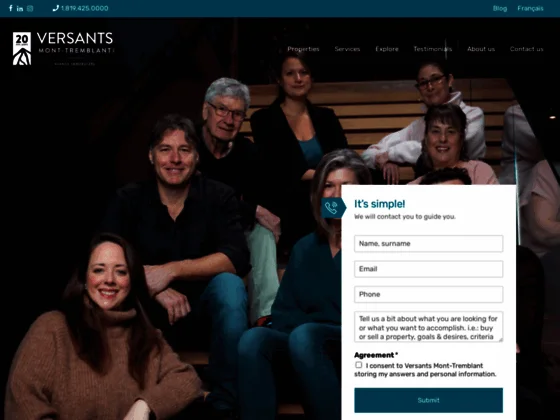Open the Explore menu
The width and height of the screenshot is (560, 420).
click(x=387, y=49)
